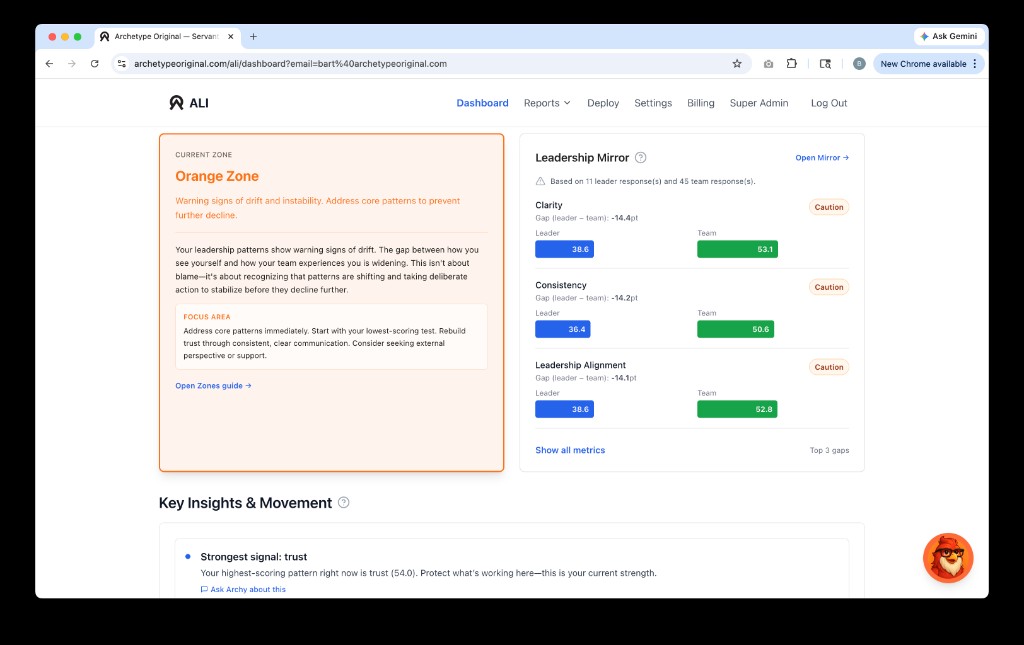Click the Clarity leader bar 38.6
The width and height of the screenshot is (1024, 645).
pos(564,249)
